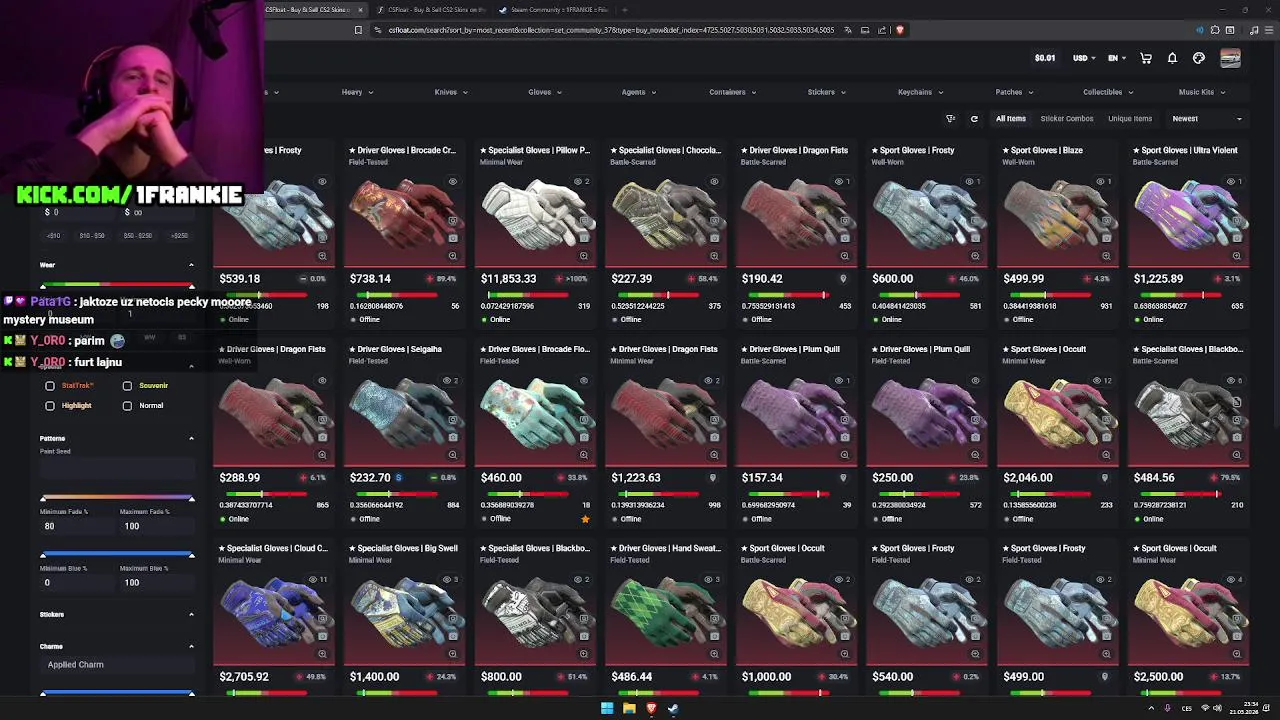Refresh the listings with the reload icon

click(x=974, y=119)
